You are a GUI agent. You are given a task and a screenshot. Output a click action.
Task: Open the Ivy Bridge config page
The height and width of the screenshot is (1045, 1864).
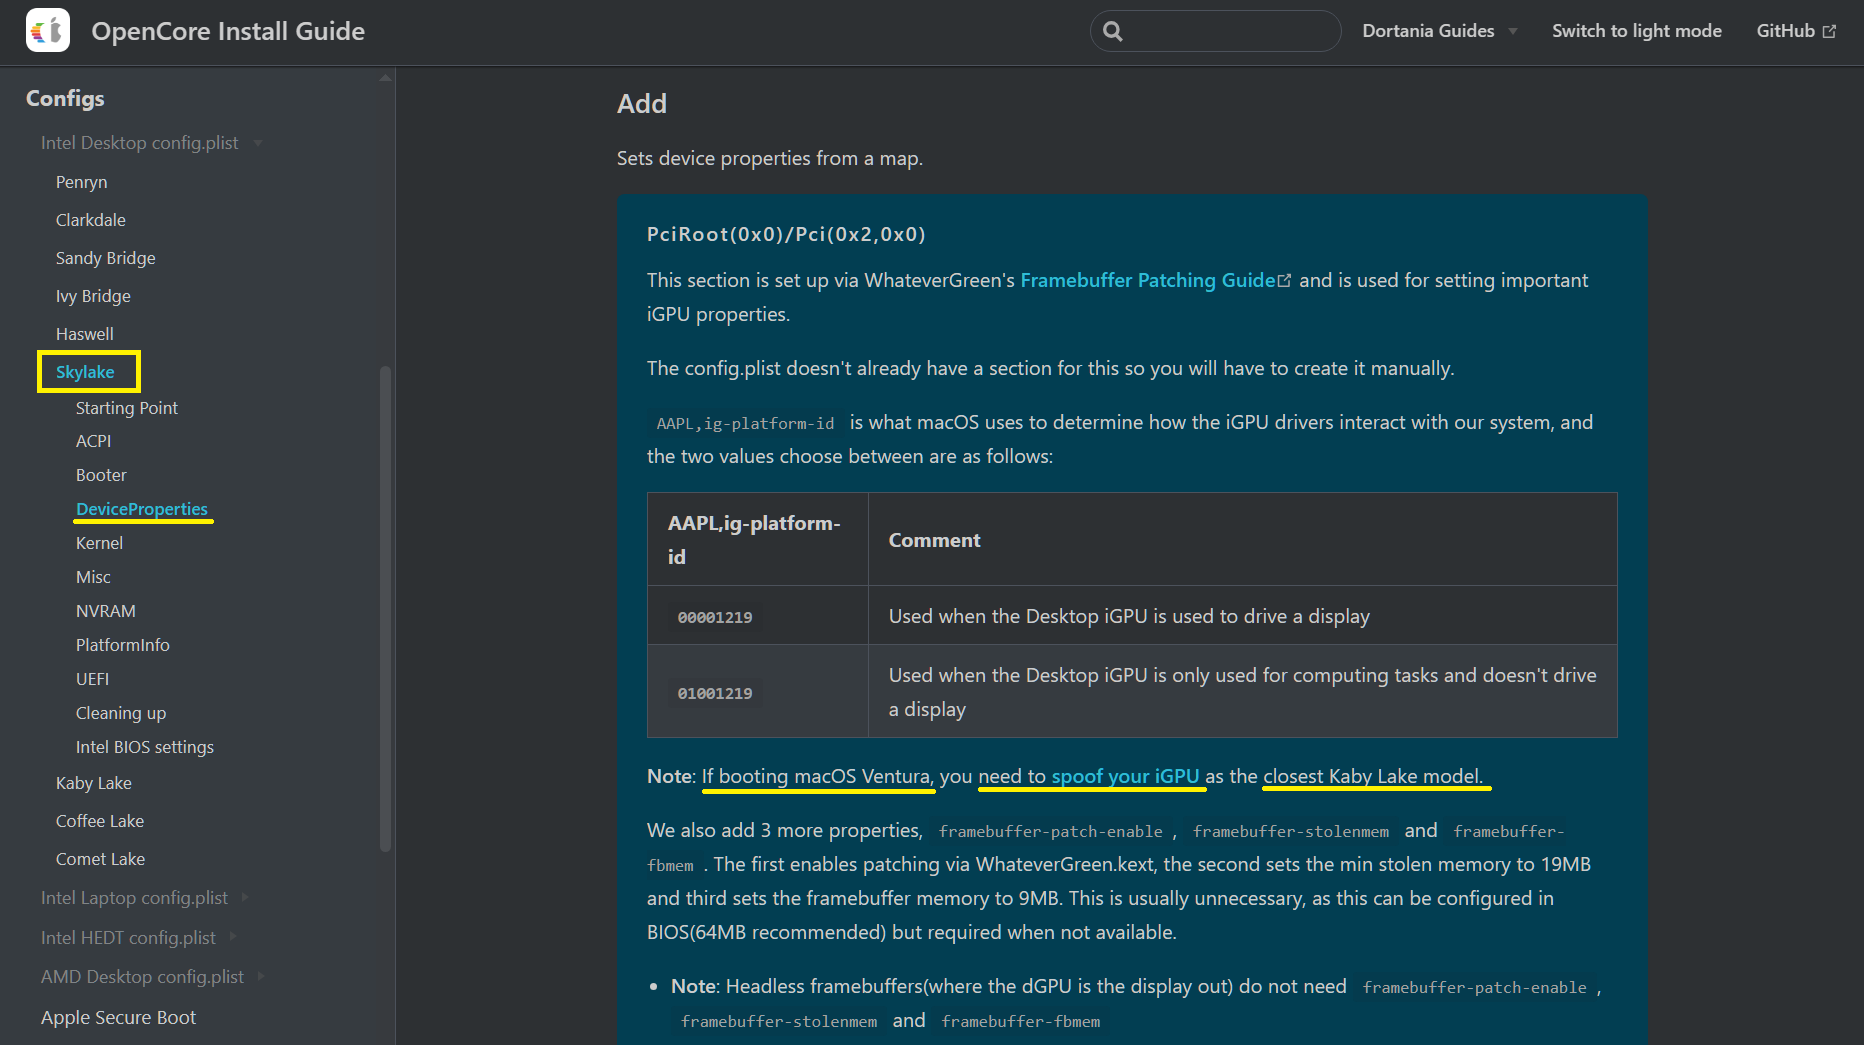coord(93,296)
